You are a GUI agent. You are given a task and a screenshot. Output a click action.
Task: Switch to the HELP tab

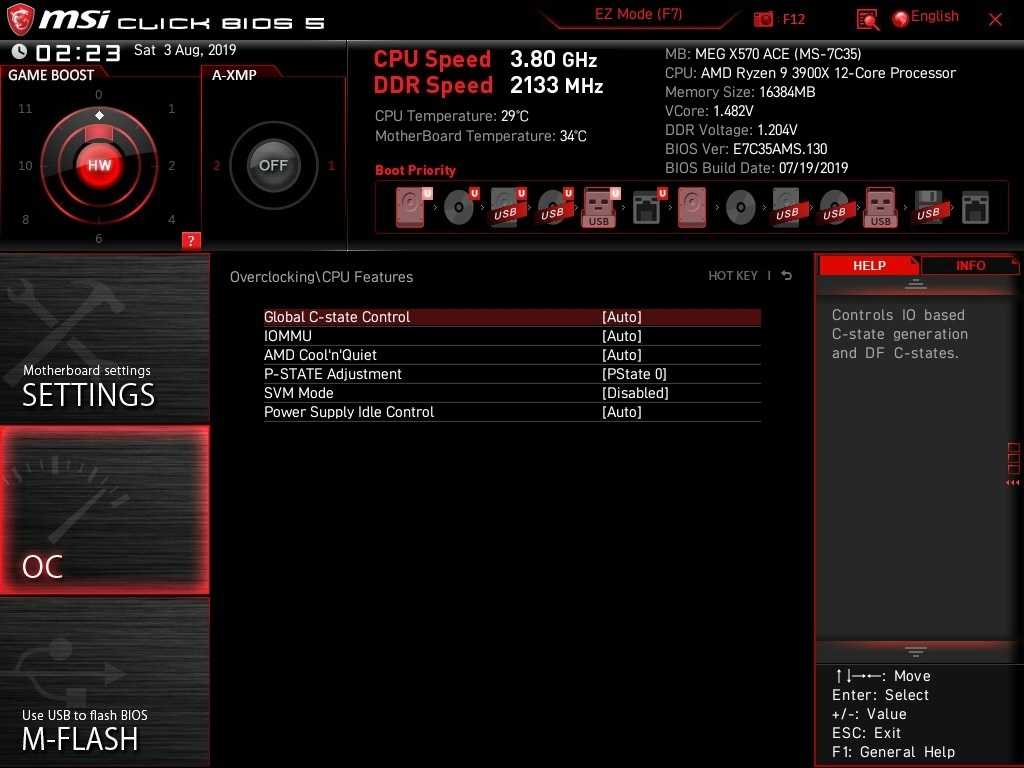tap(868, 266)
